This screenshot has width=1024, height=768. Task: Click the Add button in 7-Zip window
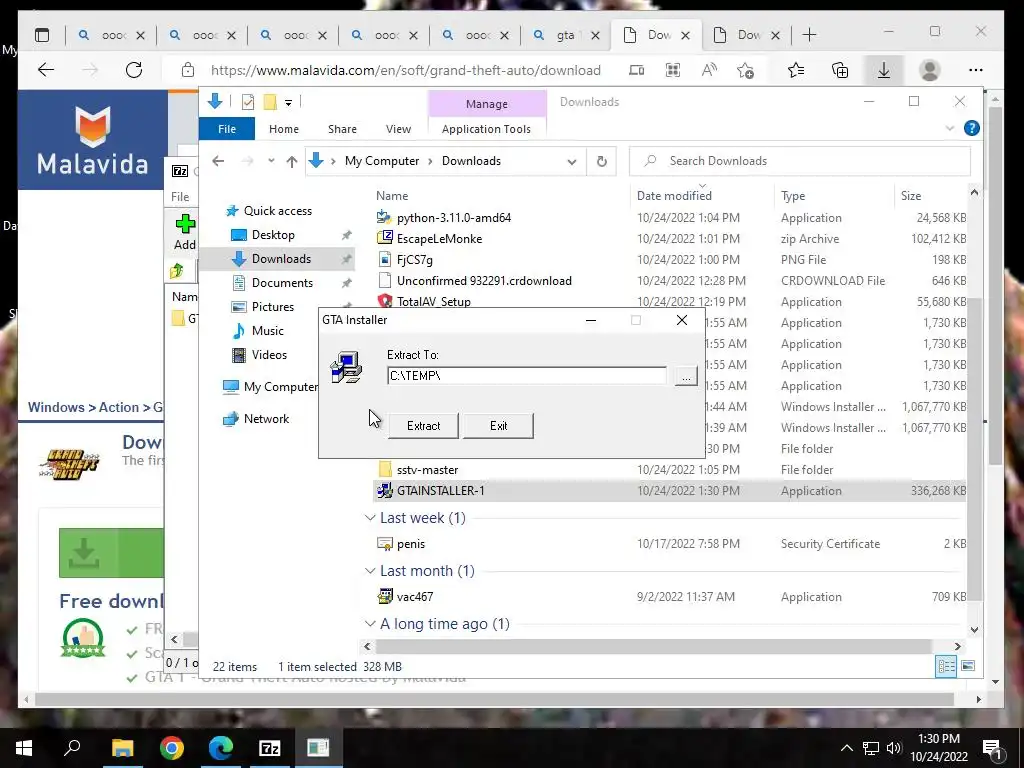point(185,232)
